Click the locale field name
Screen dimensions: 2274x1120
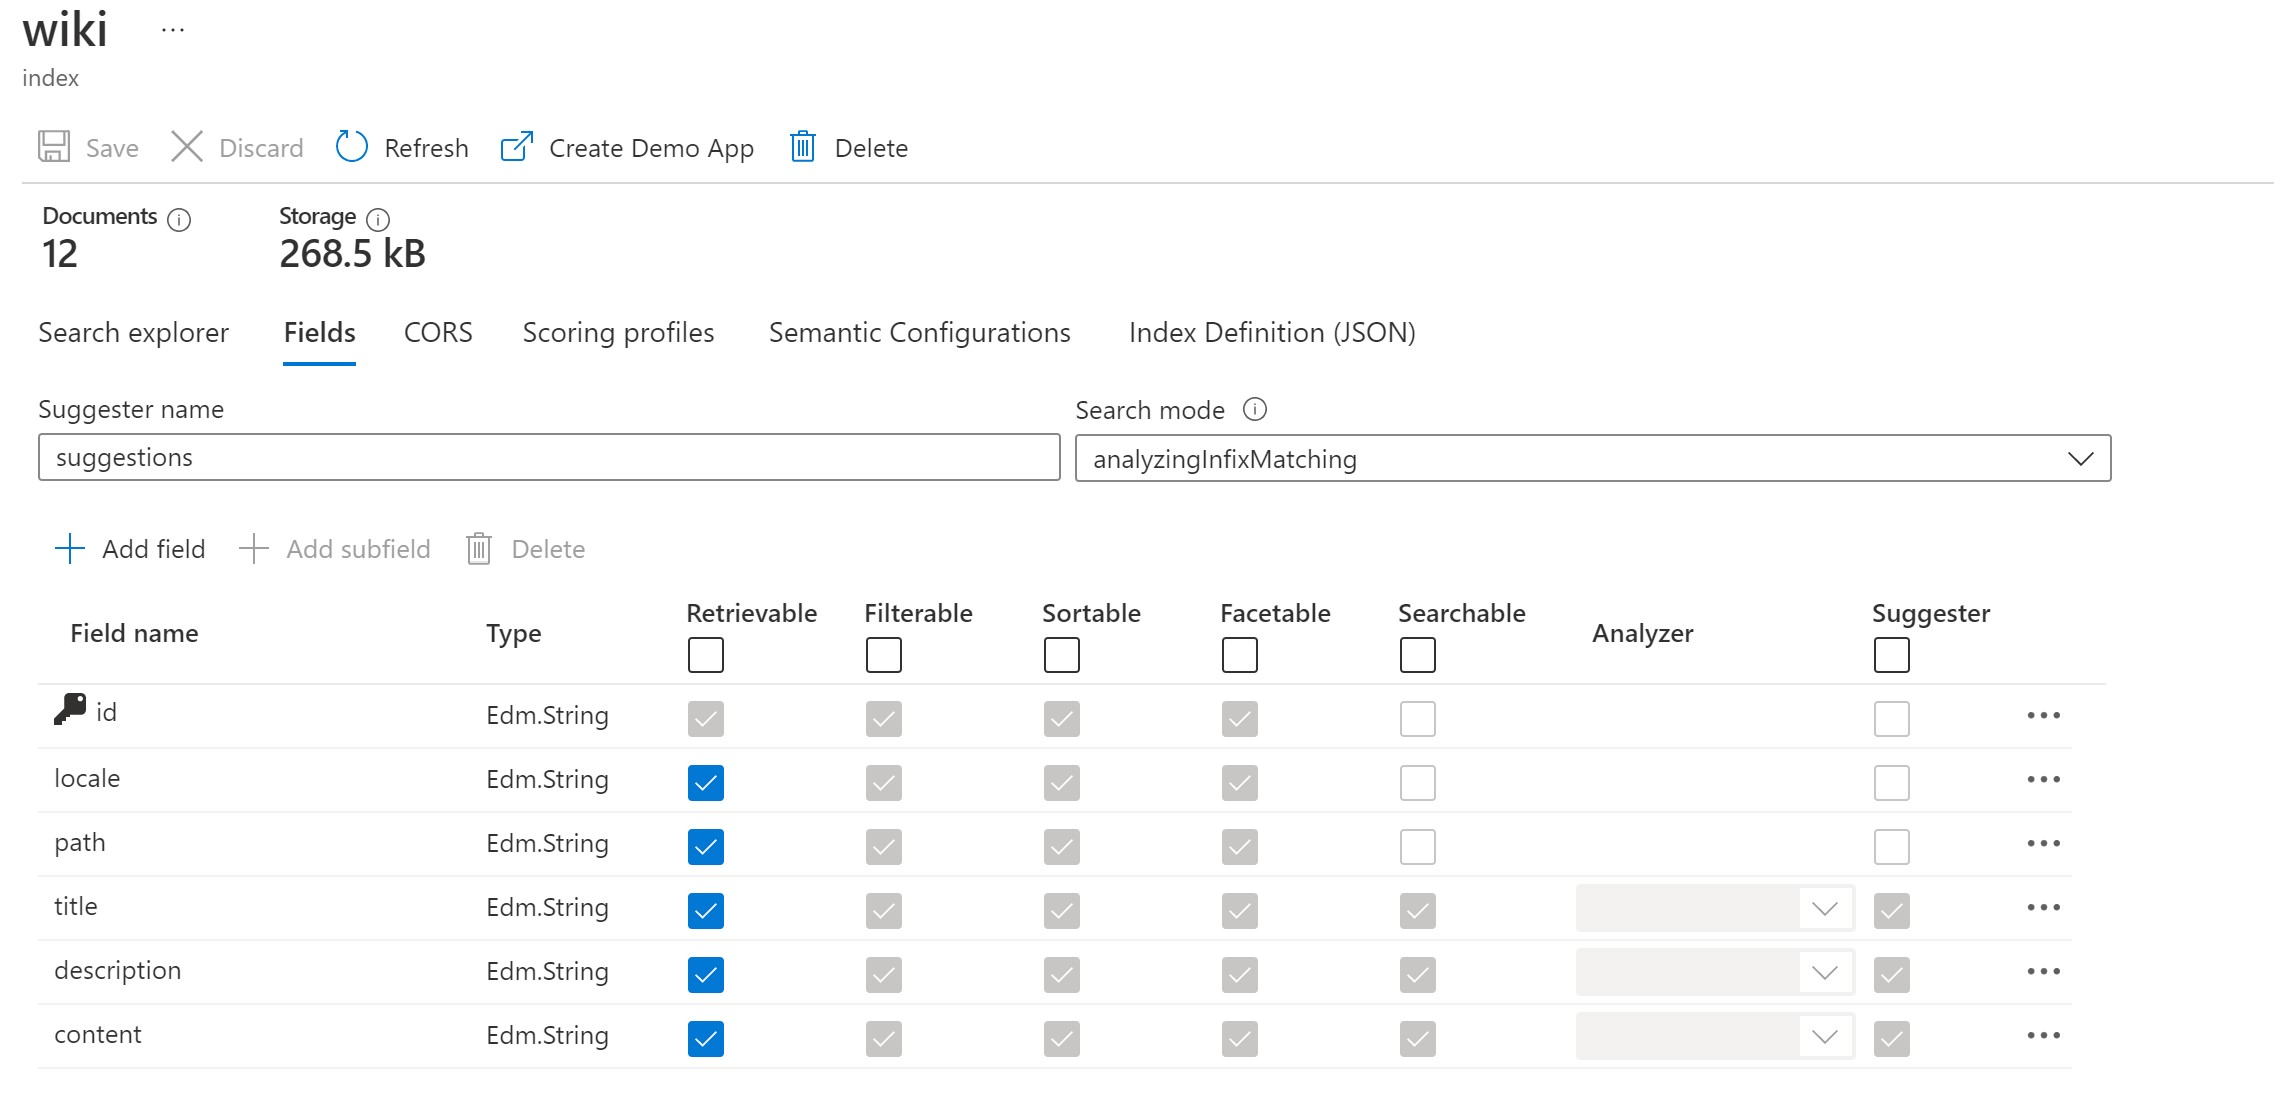[87, 778]
